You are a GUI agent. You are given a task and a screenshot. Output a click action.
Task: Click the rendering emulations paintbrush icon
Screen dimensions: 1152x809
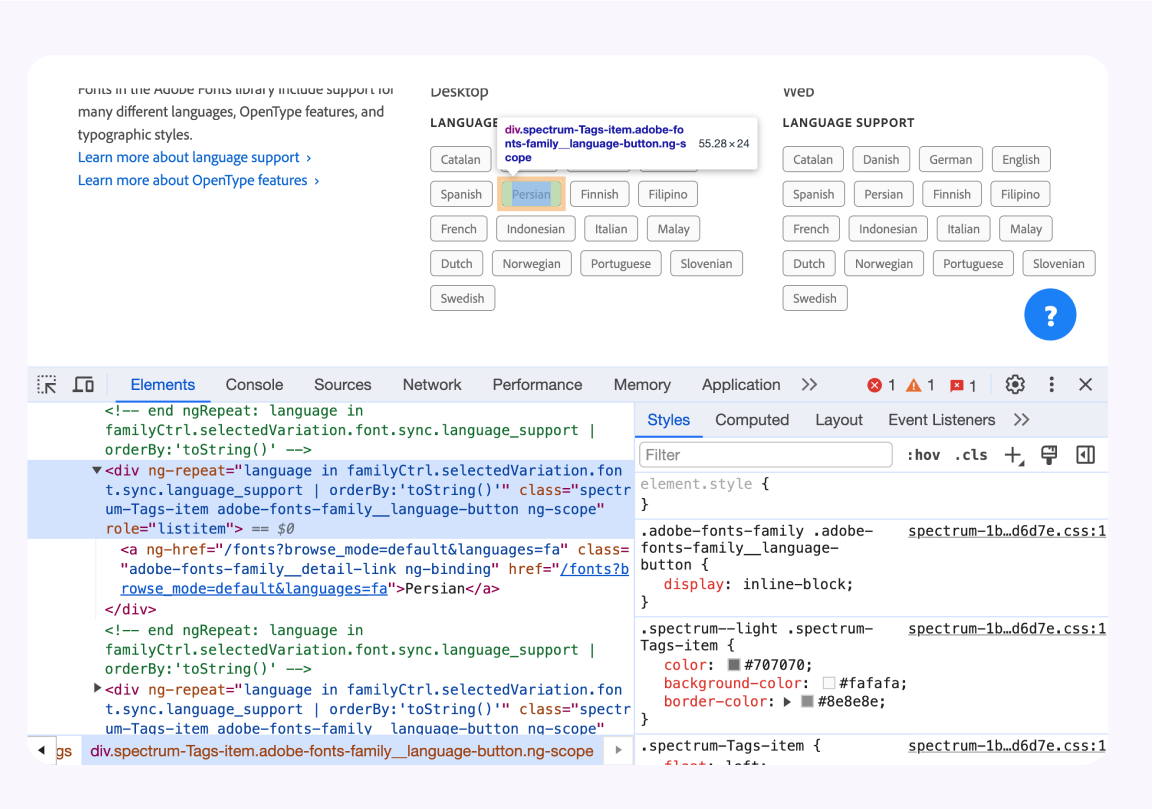point(1048,455)
